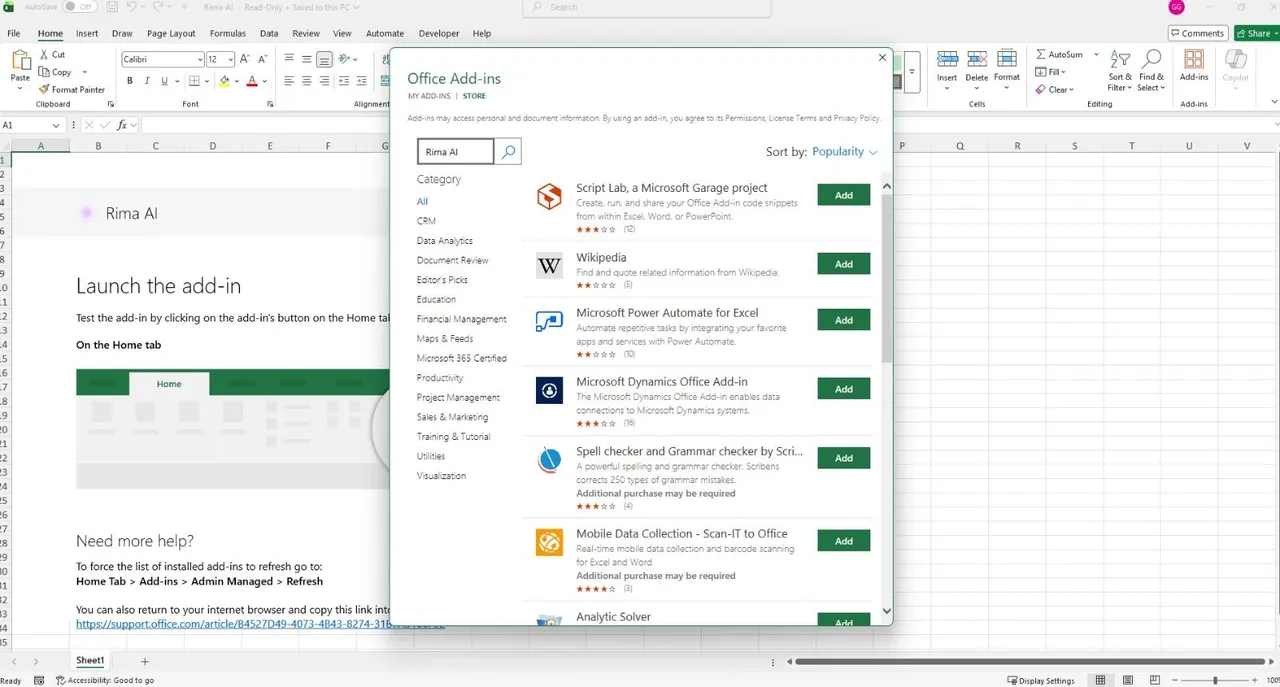Open the File menu

coord(14,33)
